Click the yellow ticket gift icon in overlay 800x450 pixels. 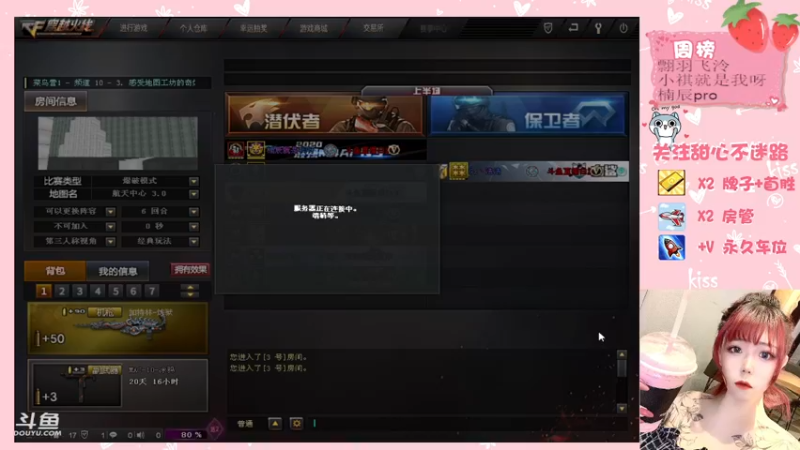coord(671,183)
